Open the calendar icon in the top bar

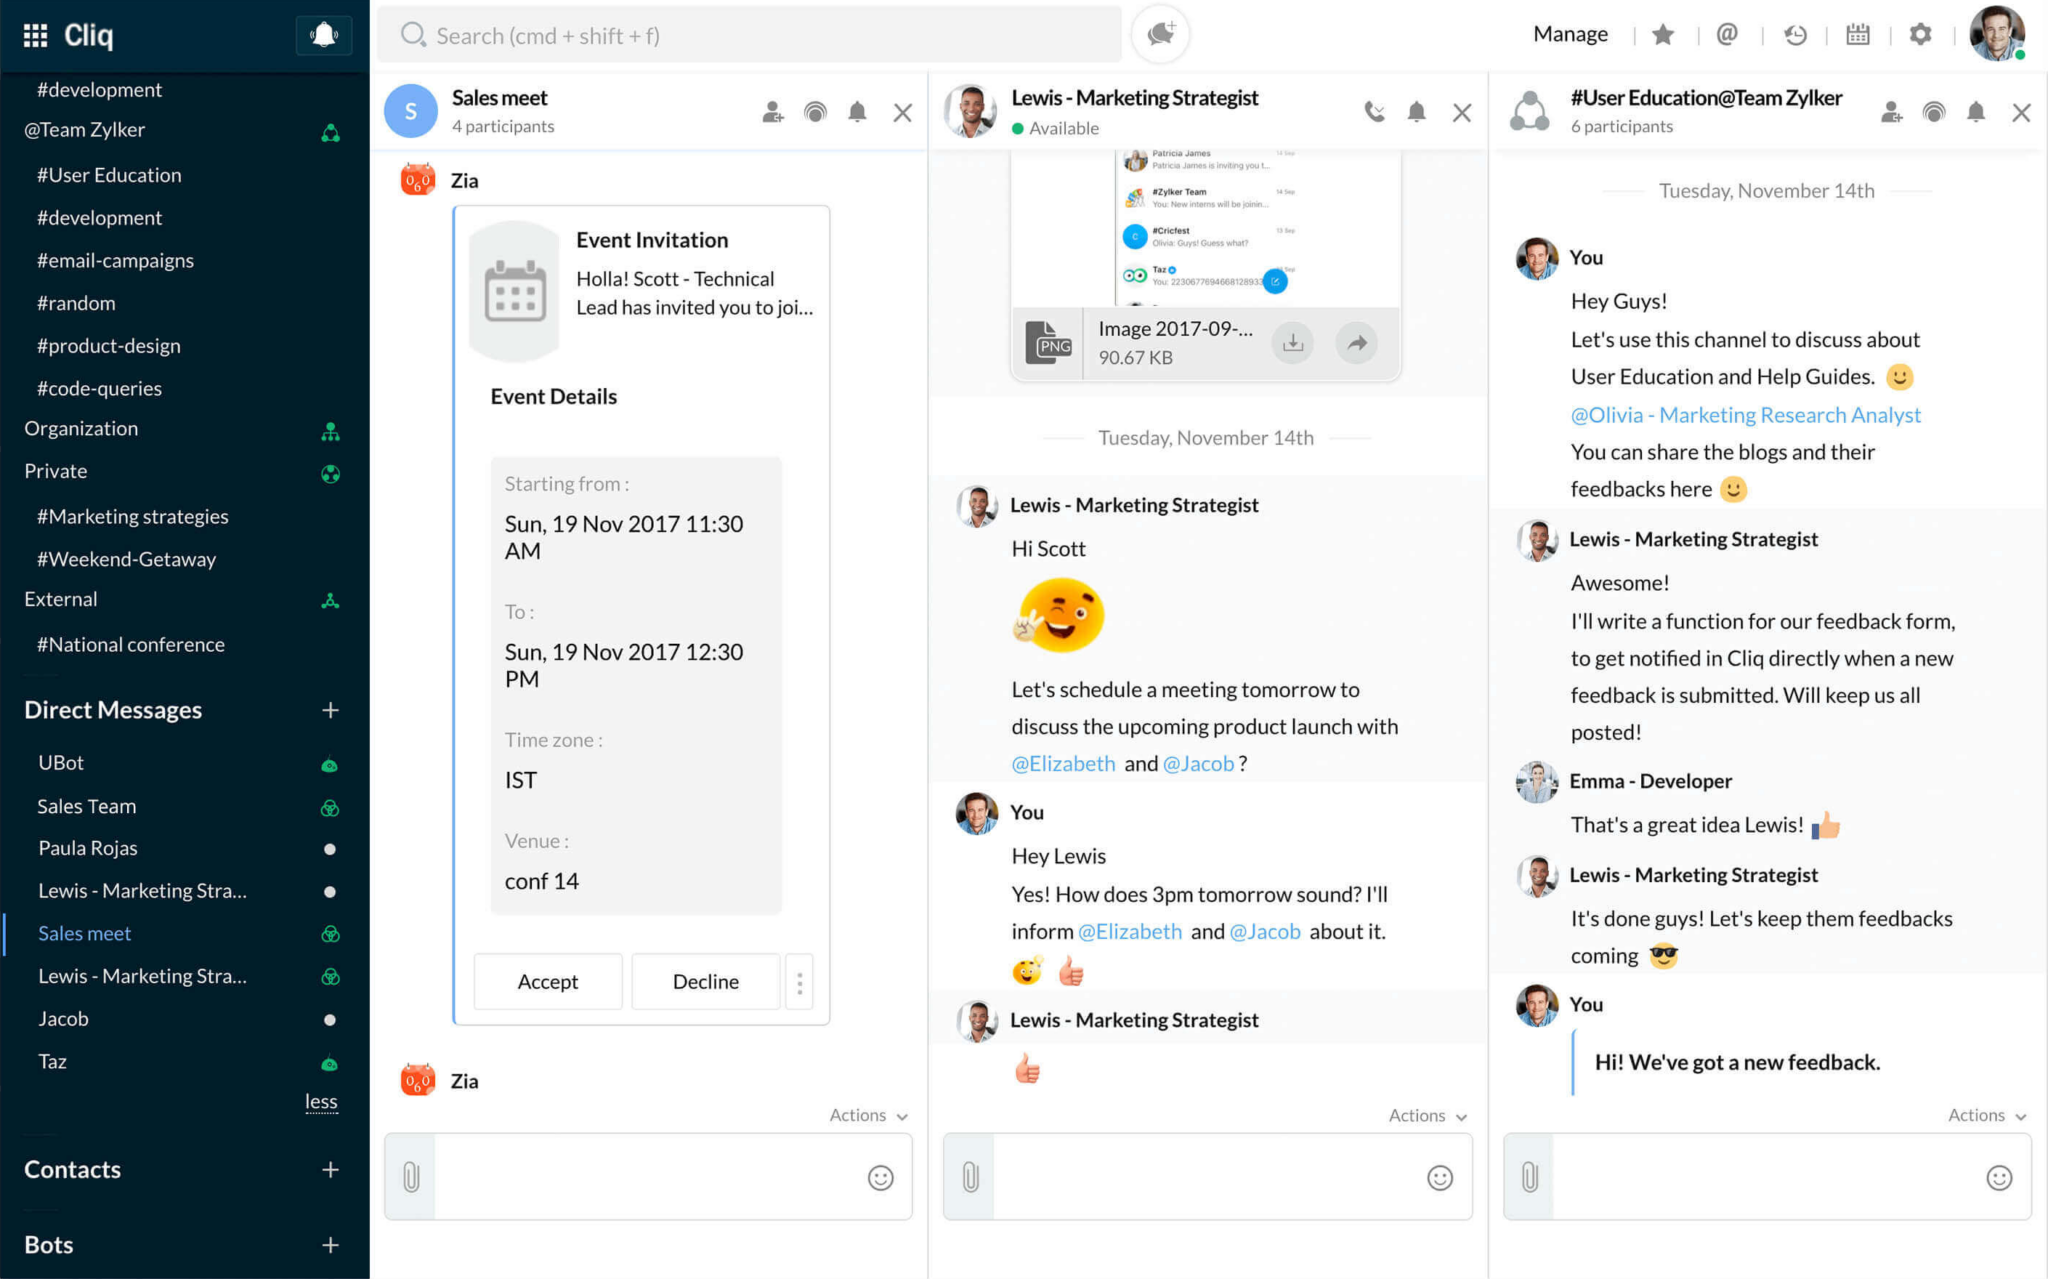[1857, 34]
